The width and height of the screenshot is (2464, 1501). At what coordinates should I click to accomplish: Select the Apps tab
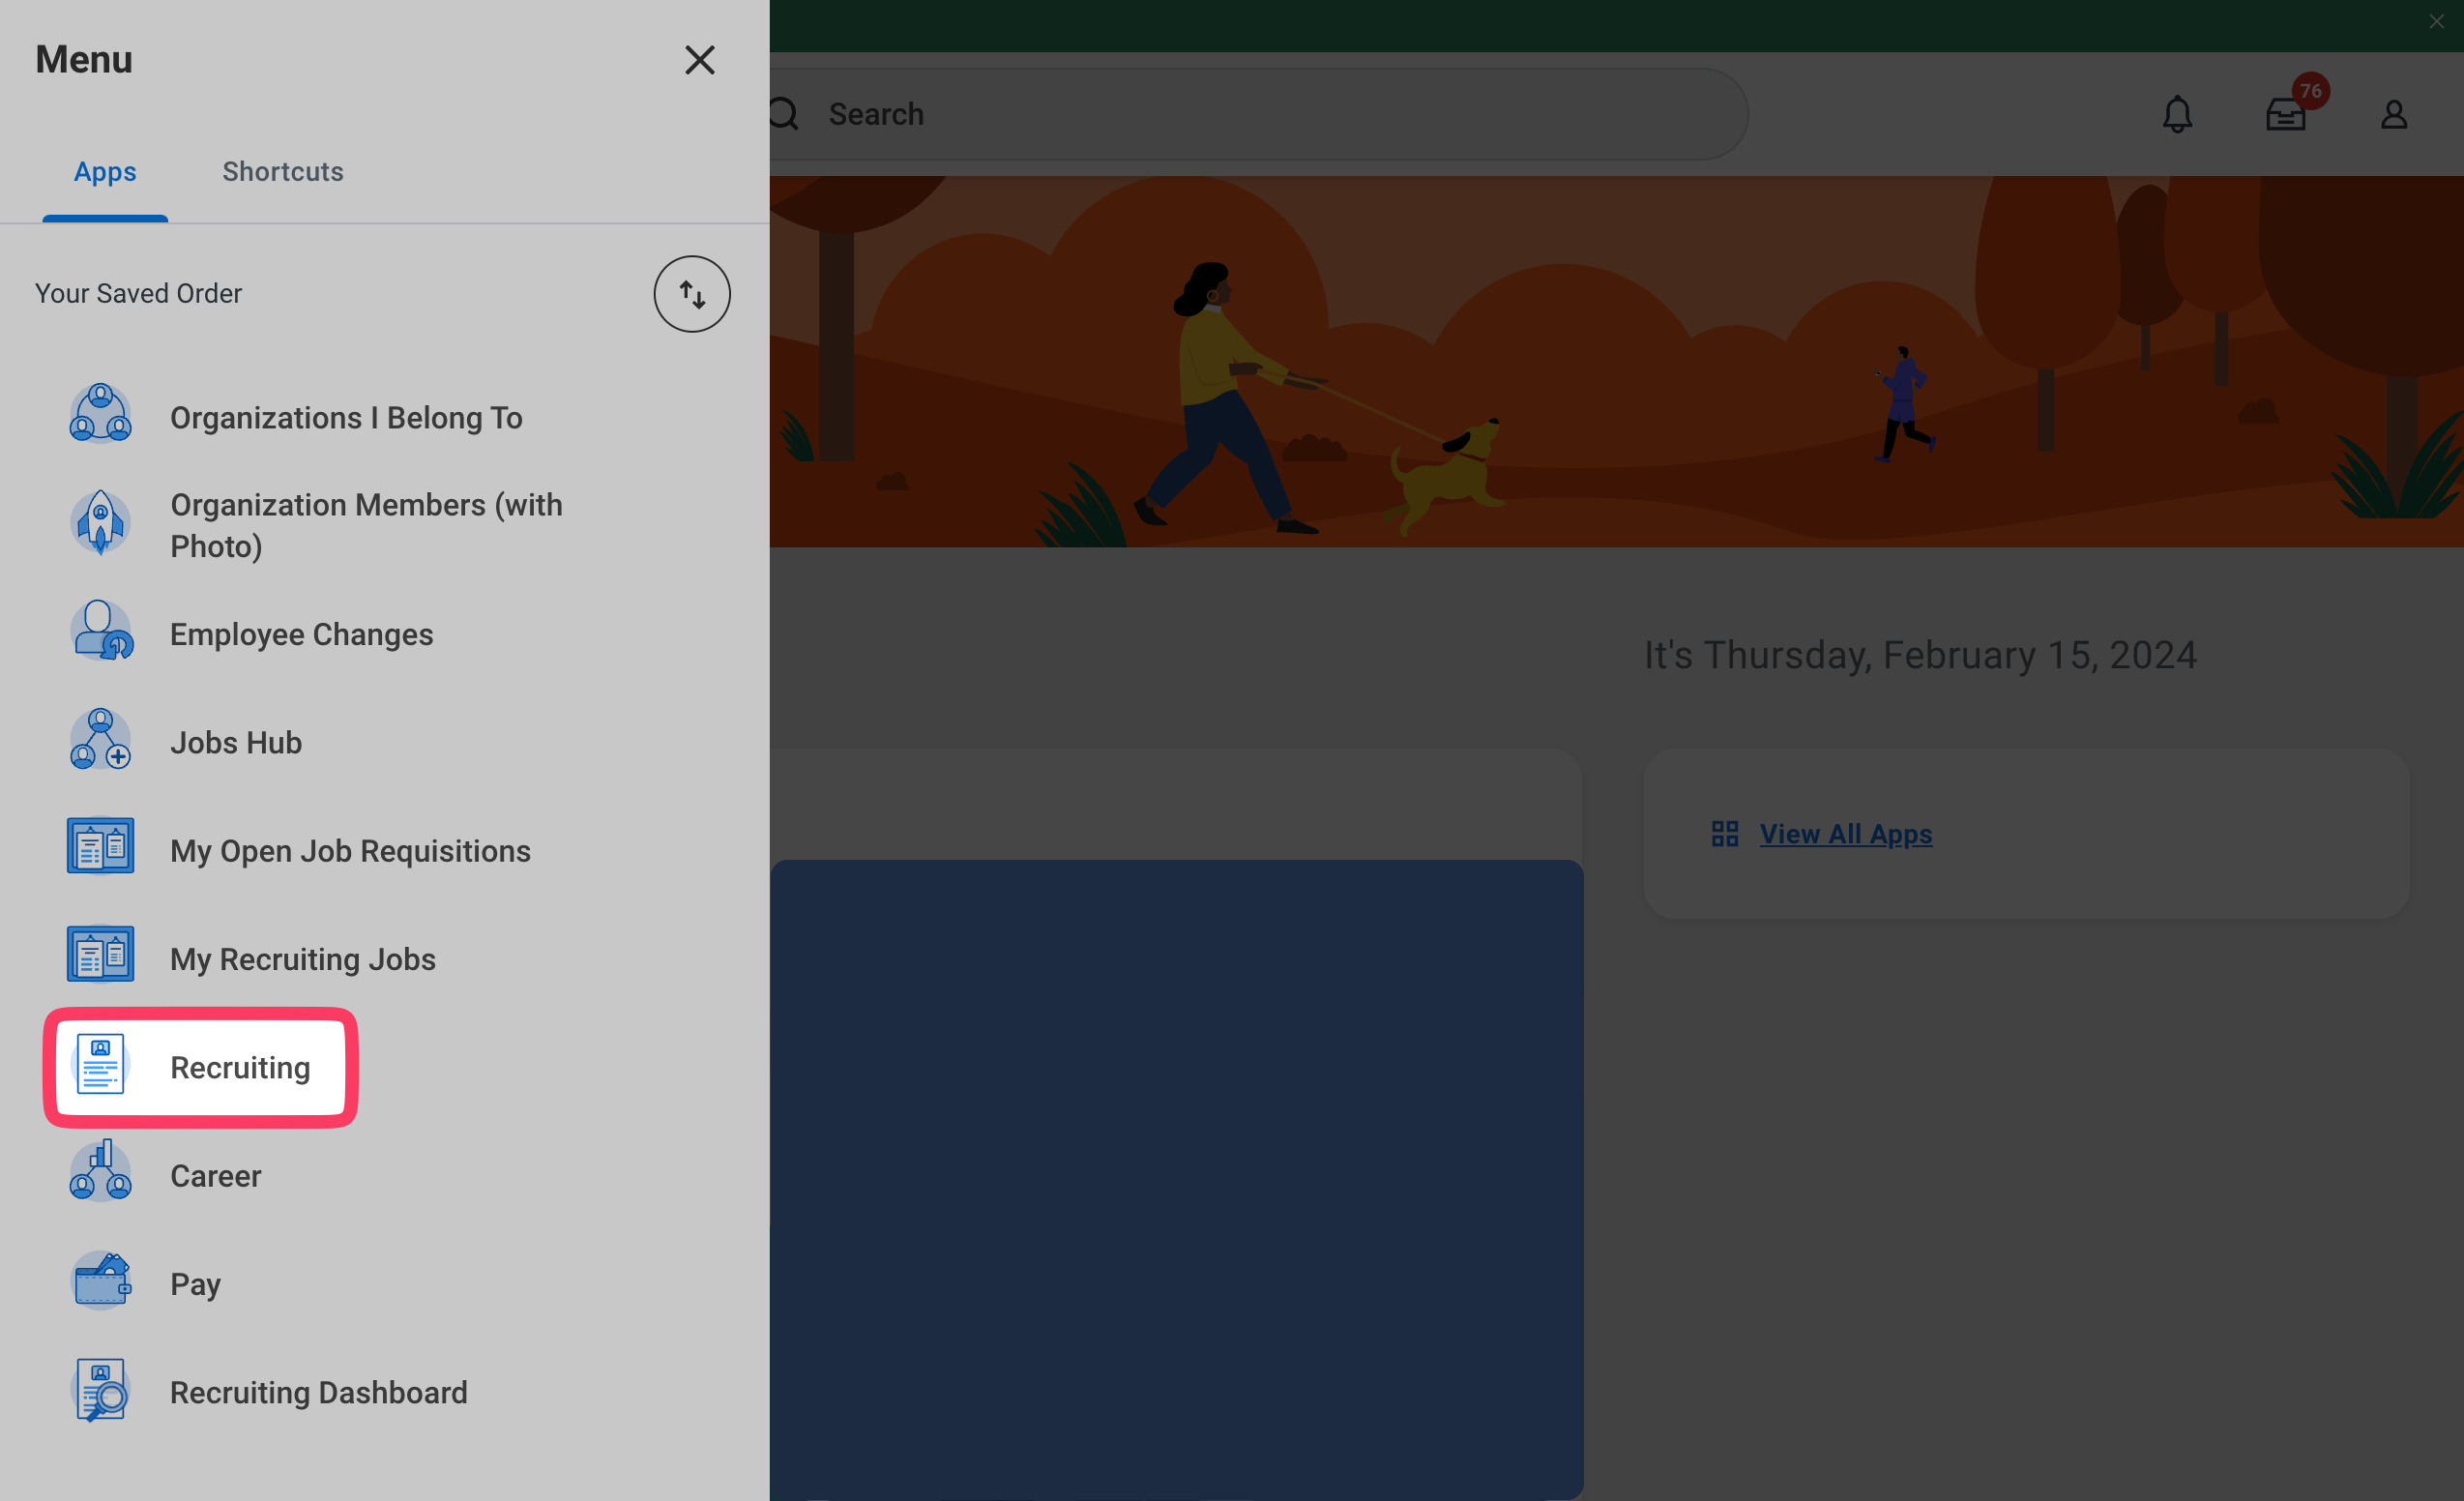[x=105, y=172]
